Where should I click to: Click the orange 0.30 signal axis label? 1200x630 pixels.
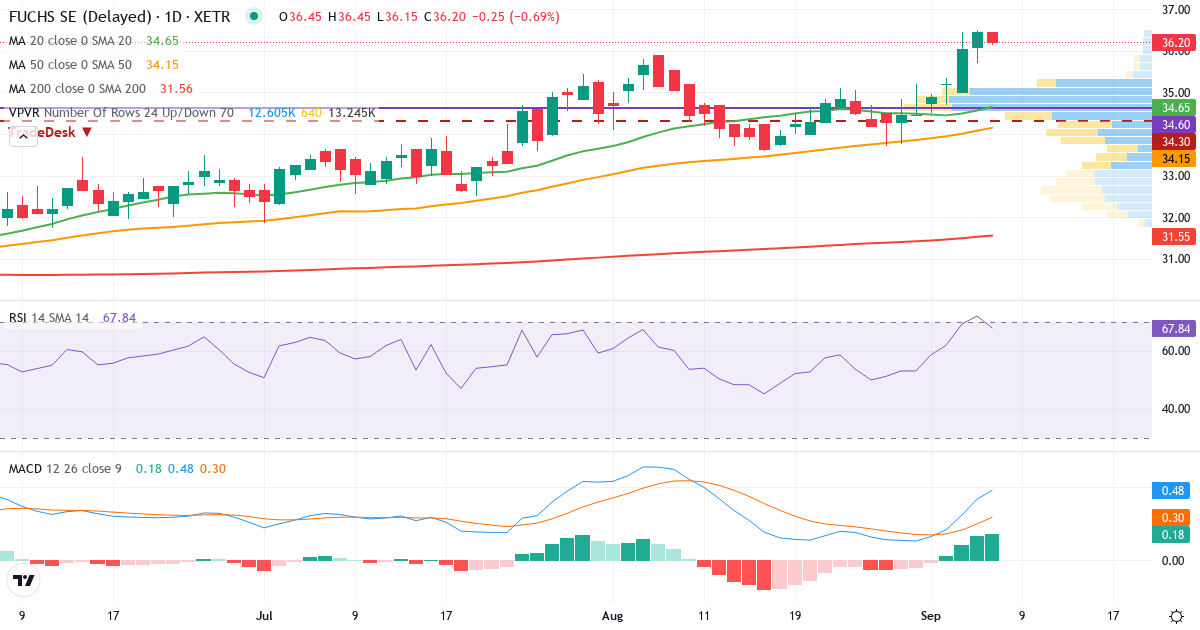pos(1172,517)
